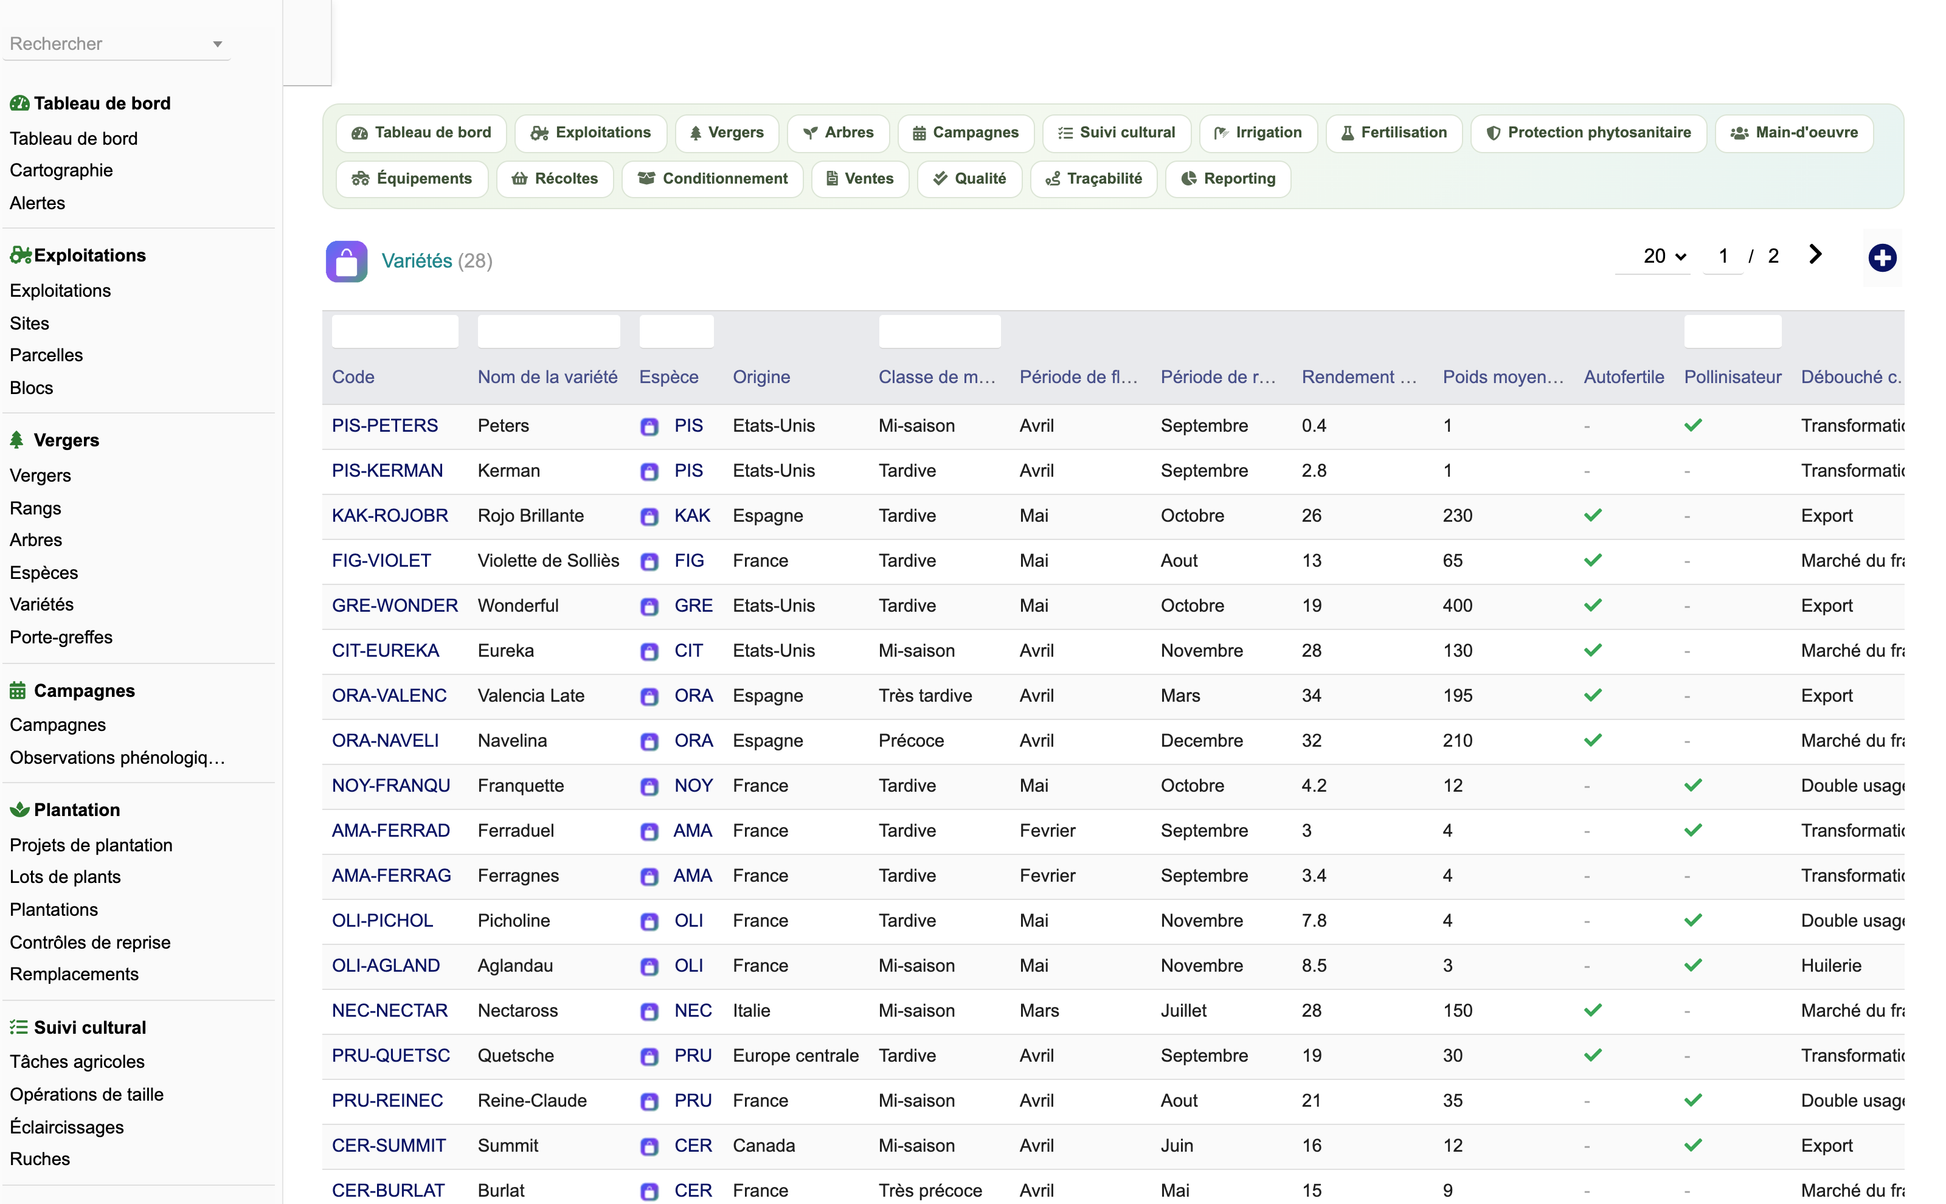Screen dimensions: 1946x1204
Task: Click species icon in CIT-EUREKA row
Action: pyautogui.click(x=649, y=652)
